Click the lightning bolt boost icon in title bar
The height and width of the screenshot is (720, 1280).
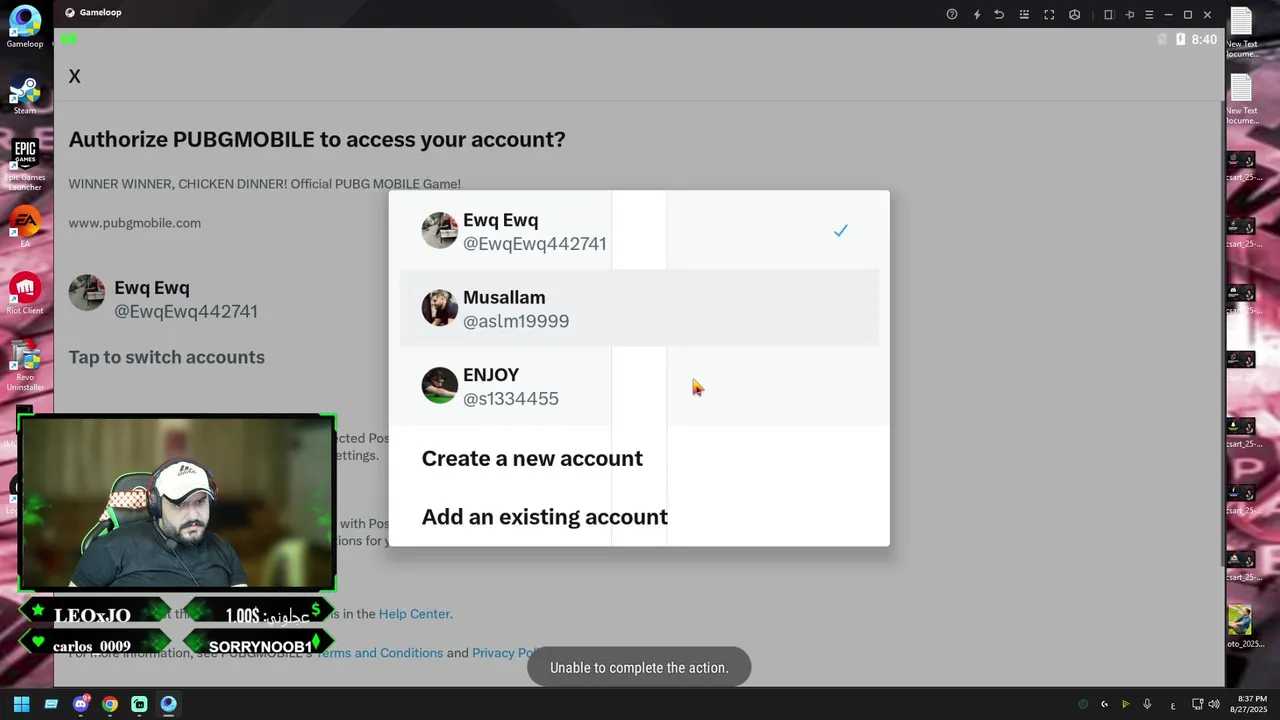(x=977, y=14)
